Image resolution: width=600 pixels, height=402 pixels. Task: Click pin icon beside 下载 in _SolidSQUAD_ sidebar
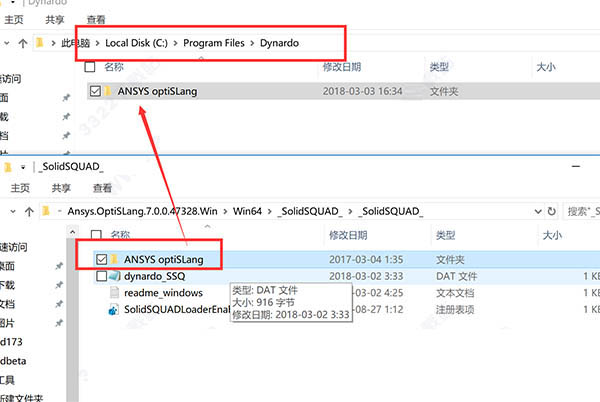[x=59, y=285]
